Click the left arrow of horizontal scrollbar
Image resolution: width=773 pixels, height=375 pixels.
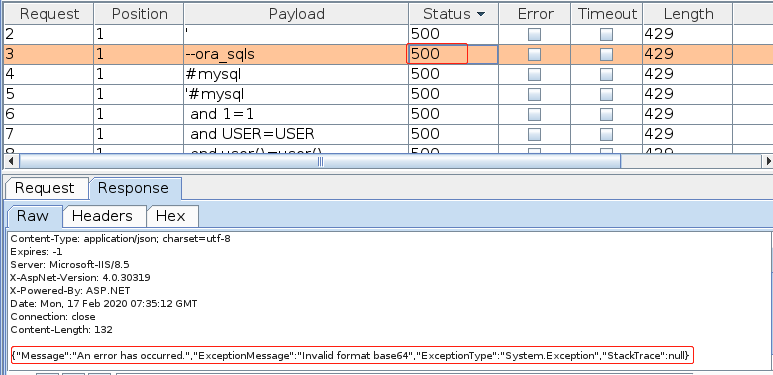11,161
